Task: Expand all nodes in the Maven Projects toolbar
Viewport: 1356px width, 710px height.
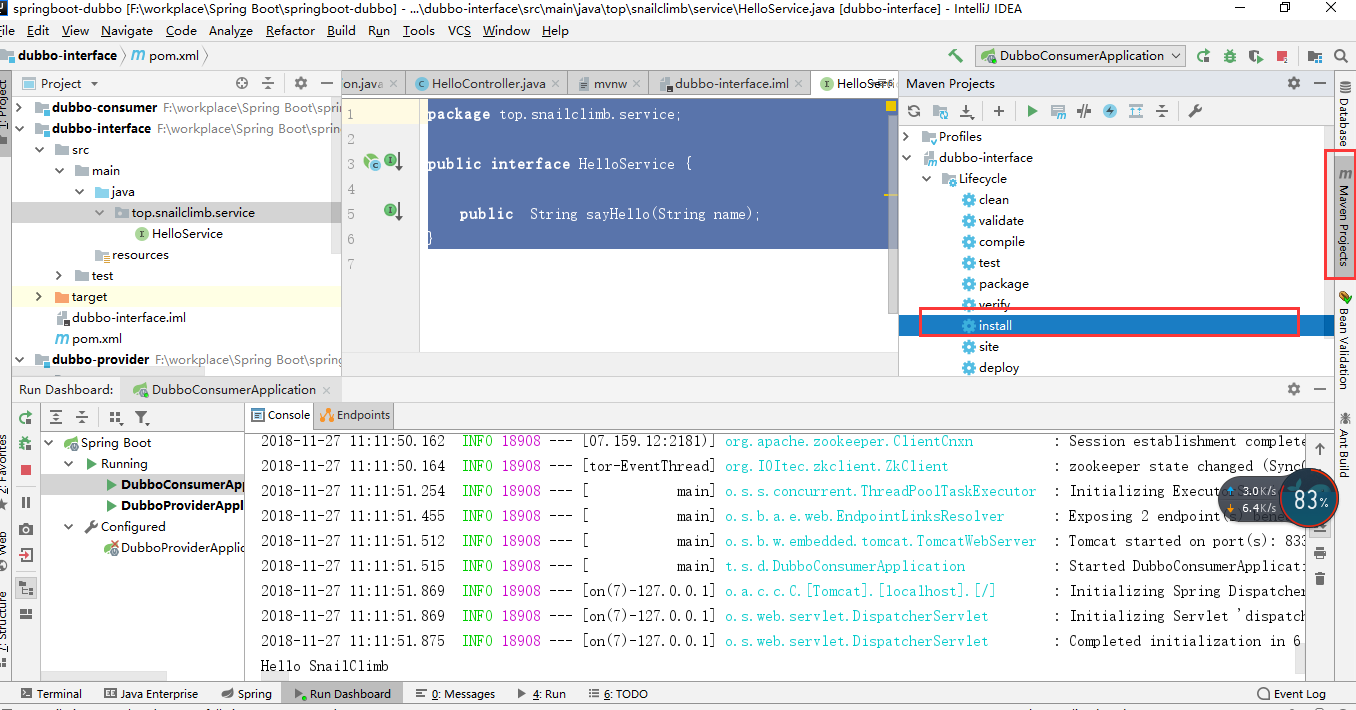Action: tap(1136, 111)
